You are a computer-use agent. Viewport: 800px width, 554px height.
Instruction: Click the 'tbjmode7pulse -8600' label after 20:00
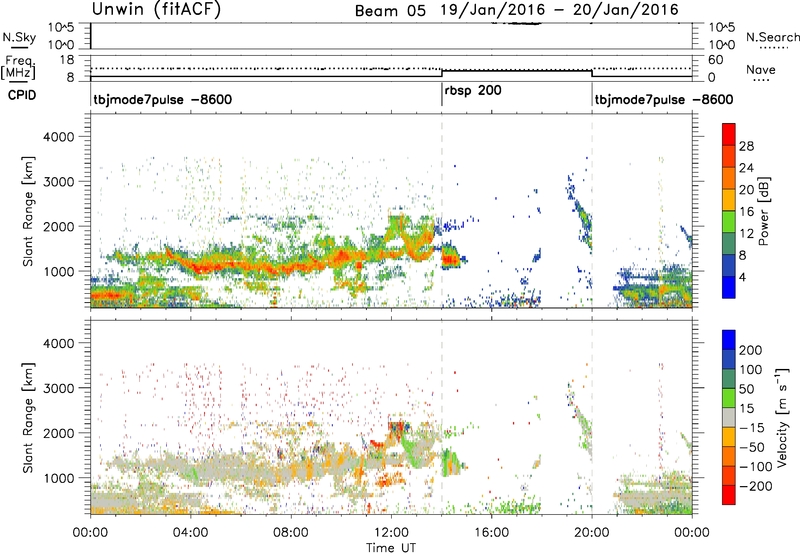664,99
